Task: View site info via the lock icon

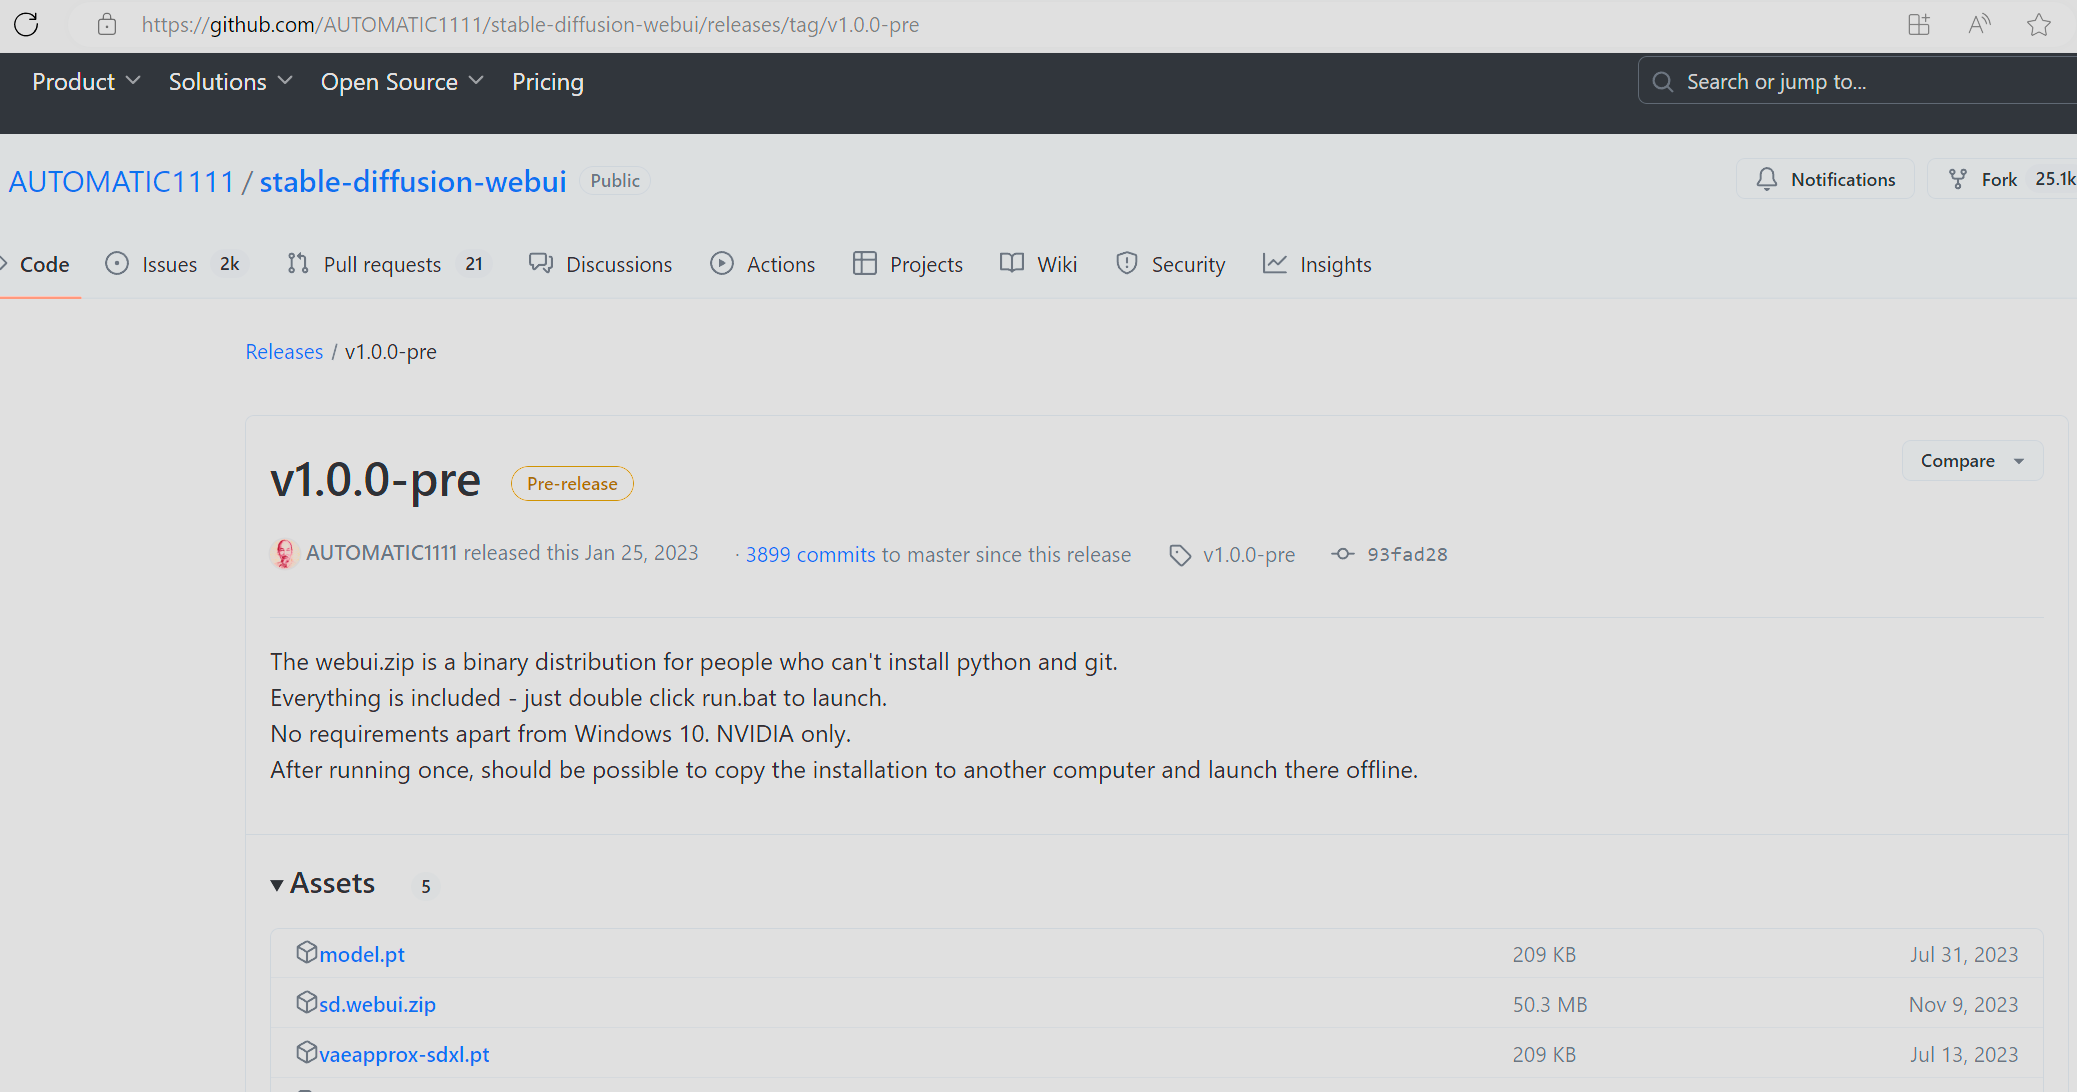Action: click(x=107, y=24)
